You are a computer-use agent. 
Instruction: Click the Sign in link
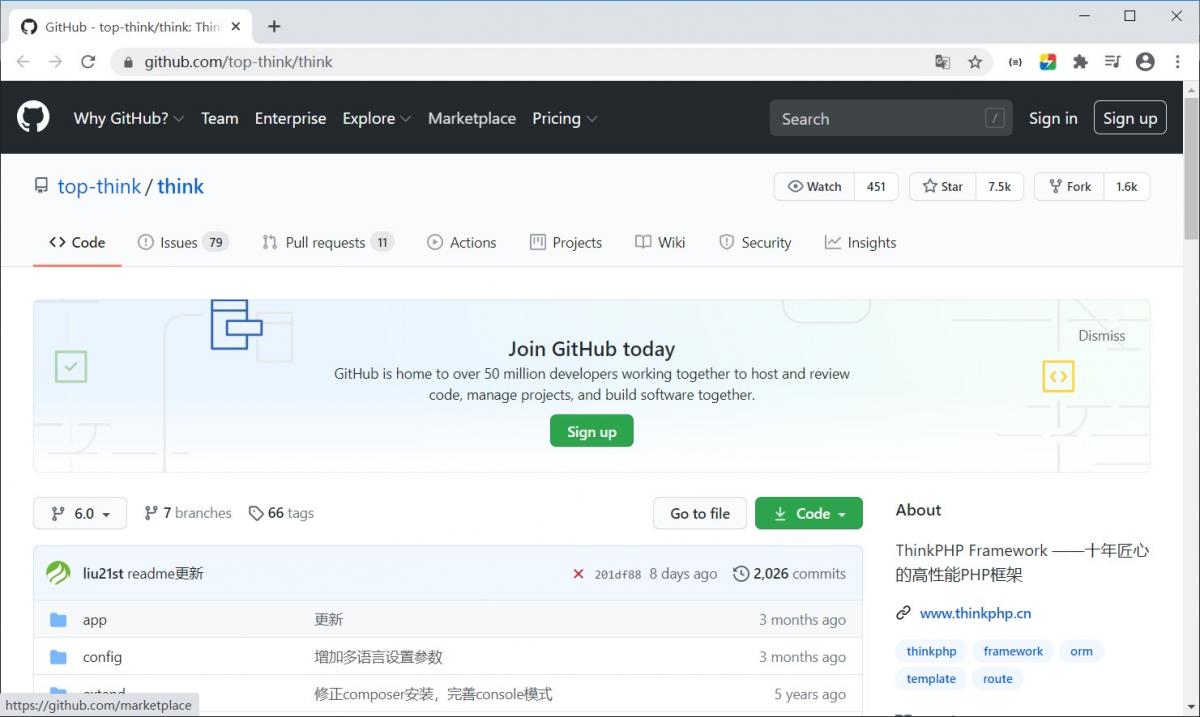[1053, 118]
